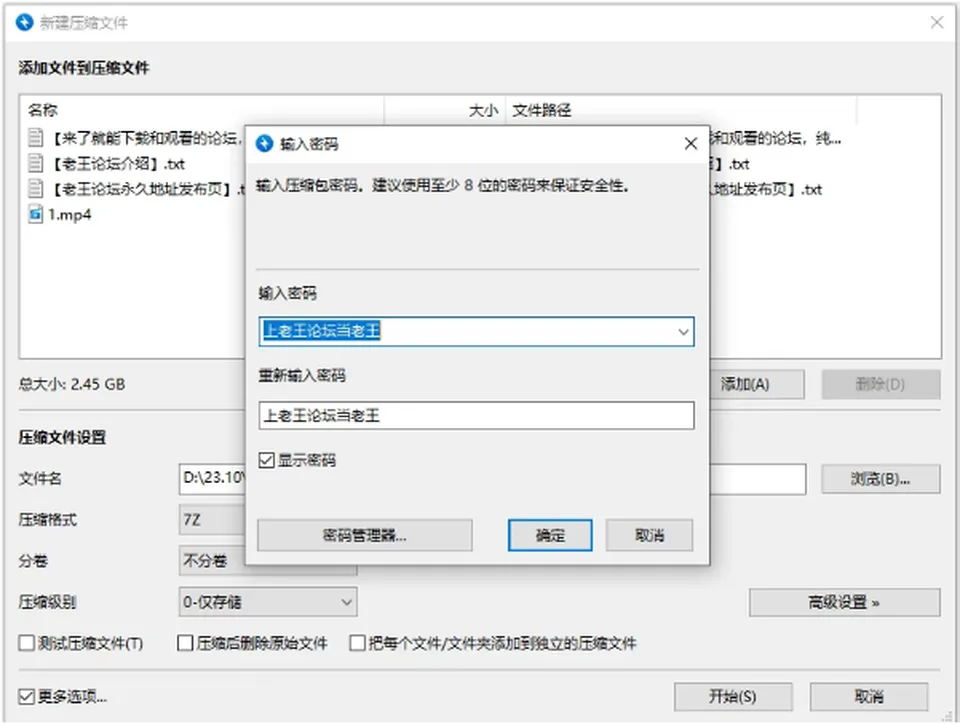960x724 pixels.
Task: Open the 压缩级别 dropdown
Action: (x=268, y=602)
